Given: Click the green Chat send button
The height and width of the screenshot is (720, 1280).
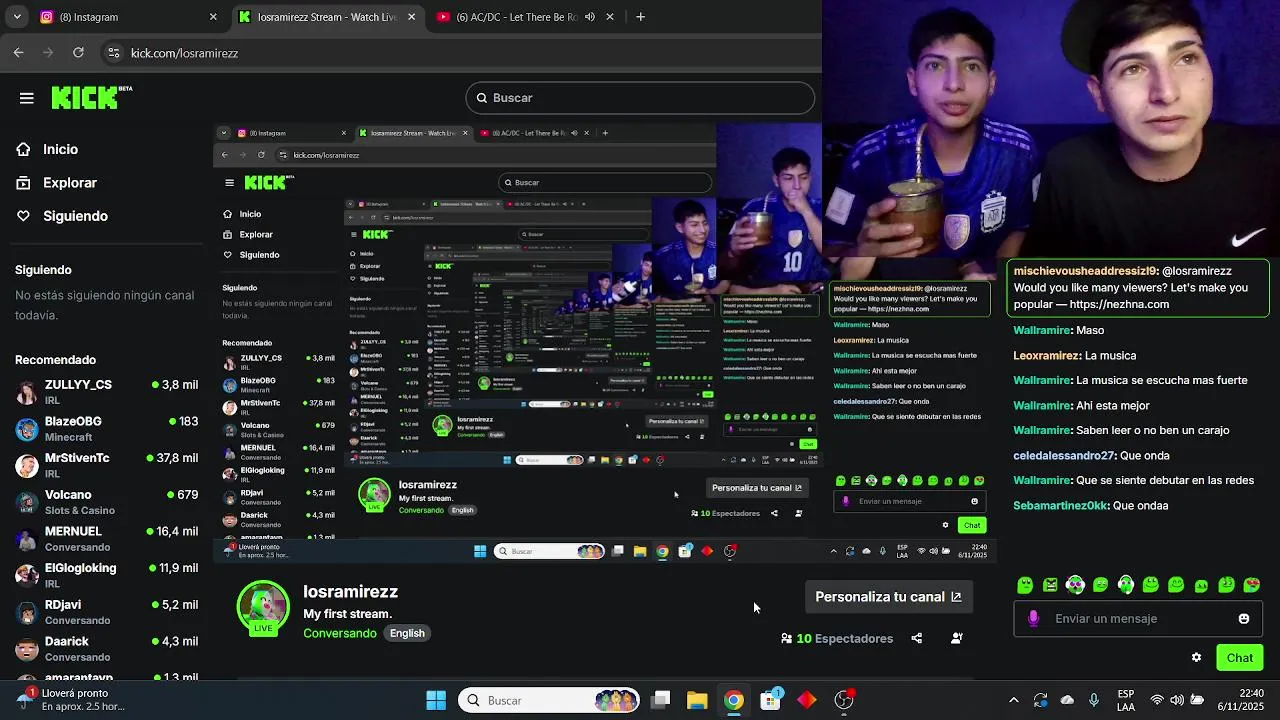Looking at the screenshot, I should pyautogui.click(x=1239, y=657).
